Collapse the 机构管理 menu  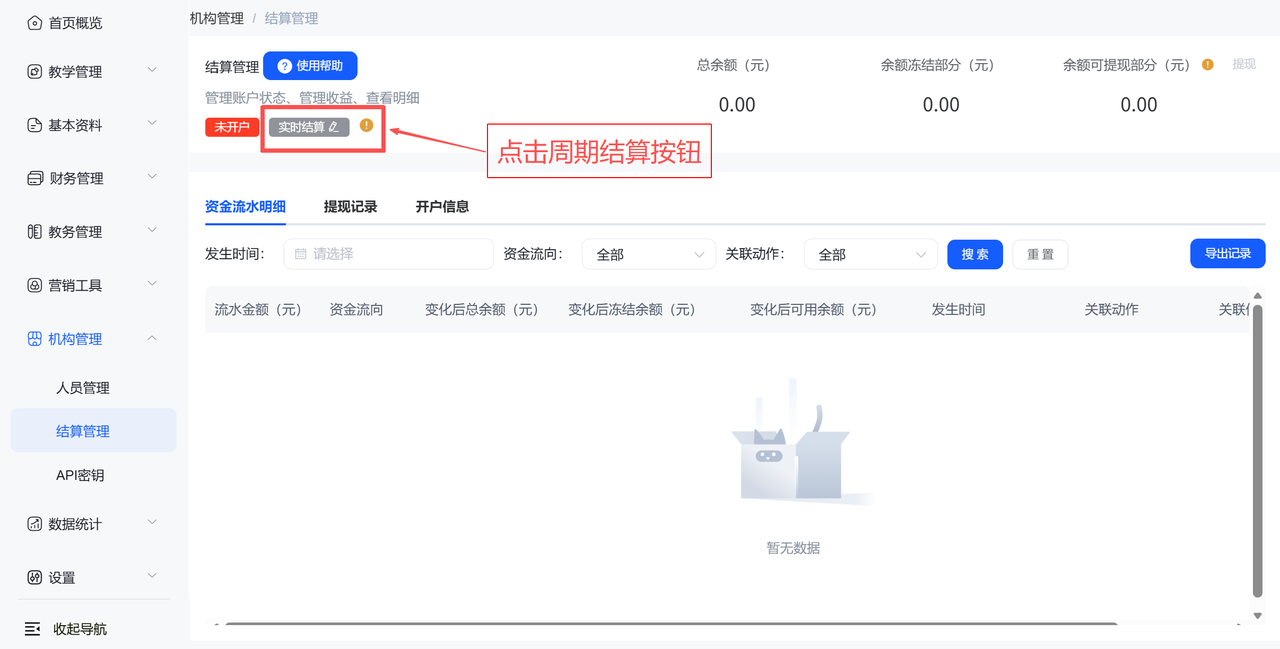point(152,339)
